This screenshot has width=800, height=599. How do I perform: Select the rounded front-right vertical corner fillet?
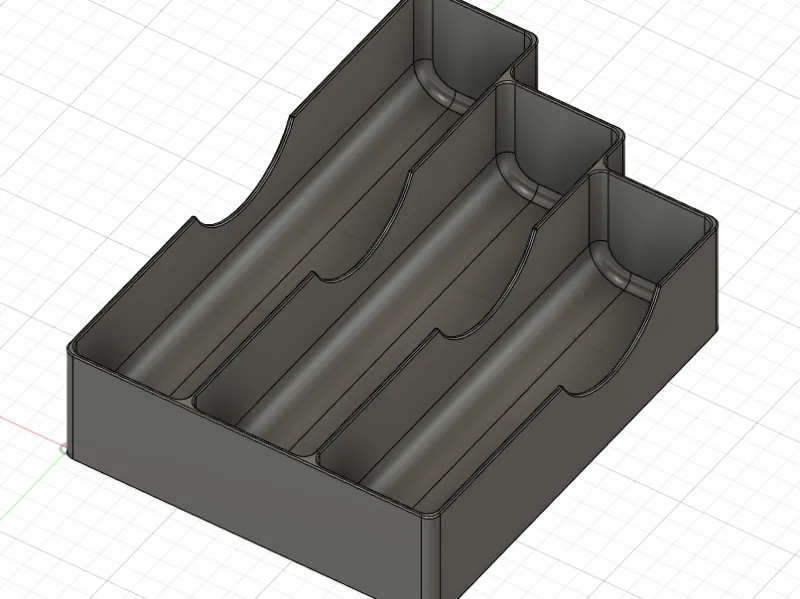(430, 559)
